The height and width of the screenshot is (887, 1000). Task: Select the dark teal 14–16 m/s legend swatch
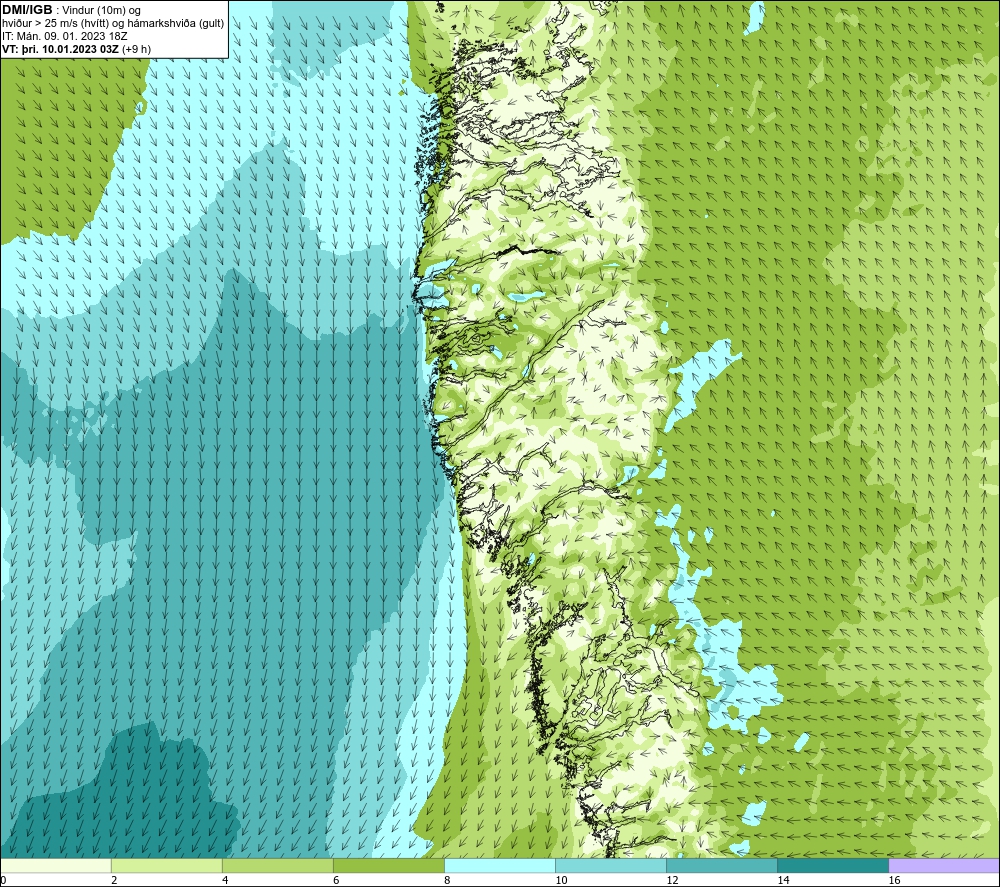click(833, 865)
